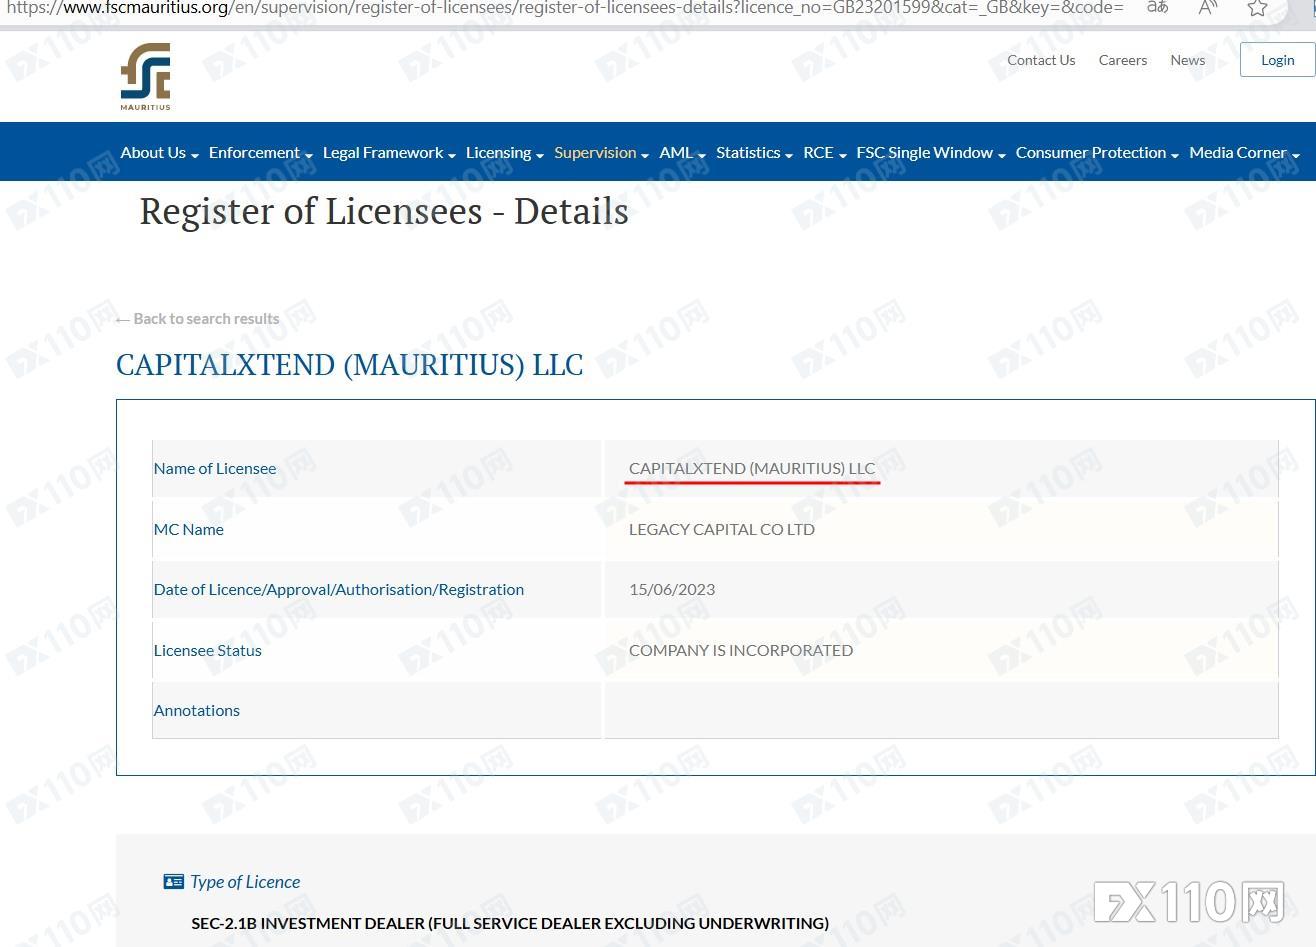The image size is (1316, 947).
Task: Click the Type of Licence heading
Action: click(x=245, y=882)
